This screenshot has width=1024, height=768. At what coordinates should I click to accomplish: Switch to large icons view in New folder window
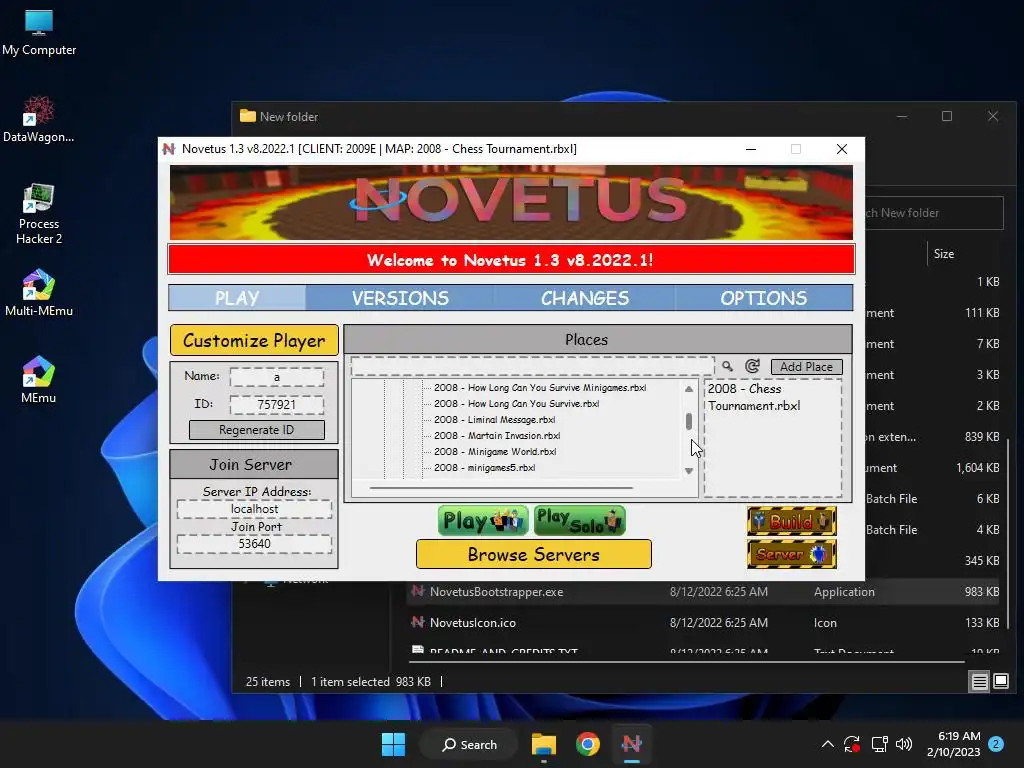1000,682
